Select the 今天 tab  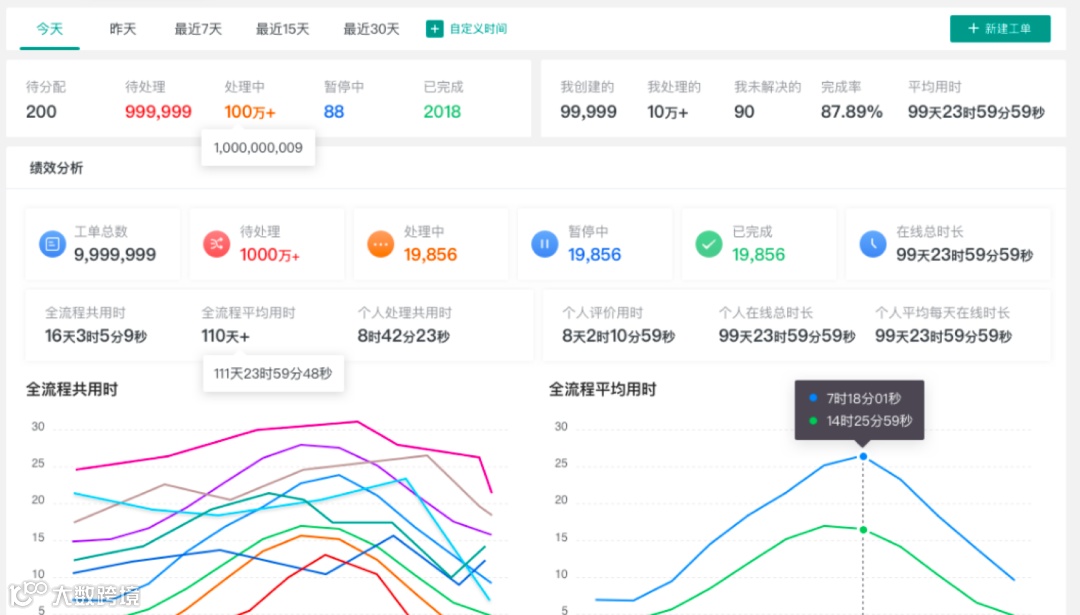(x=50, y=29)
